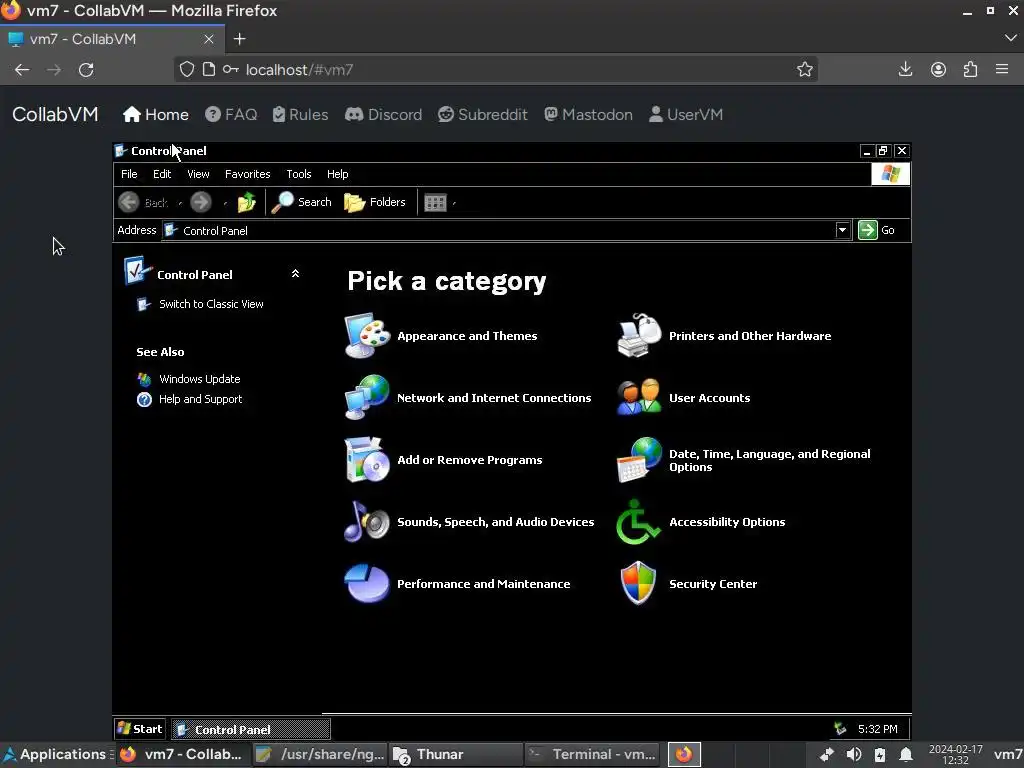Screen dimensions: 1024x768
Task: Bookmark page with the star icon
Action: 805,69
